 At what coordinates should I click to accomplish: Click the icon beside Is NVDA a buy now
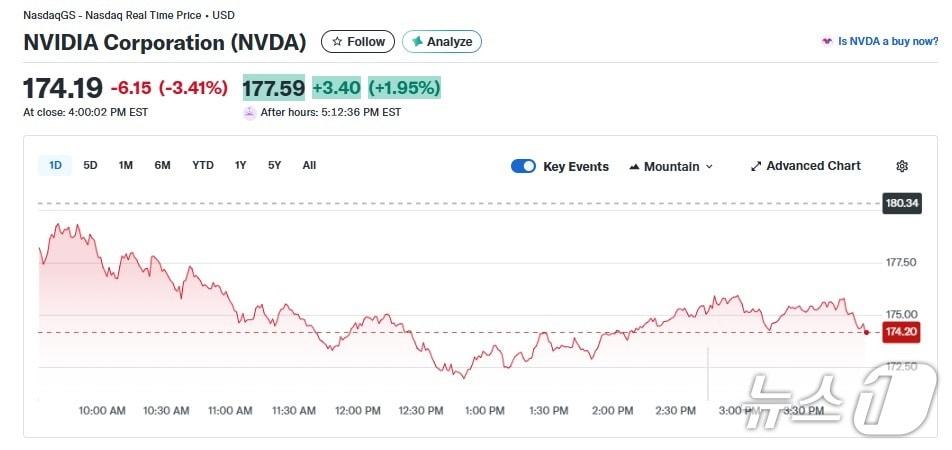click(x=827, y=42)
